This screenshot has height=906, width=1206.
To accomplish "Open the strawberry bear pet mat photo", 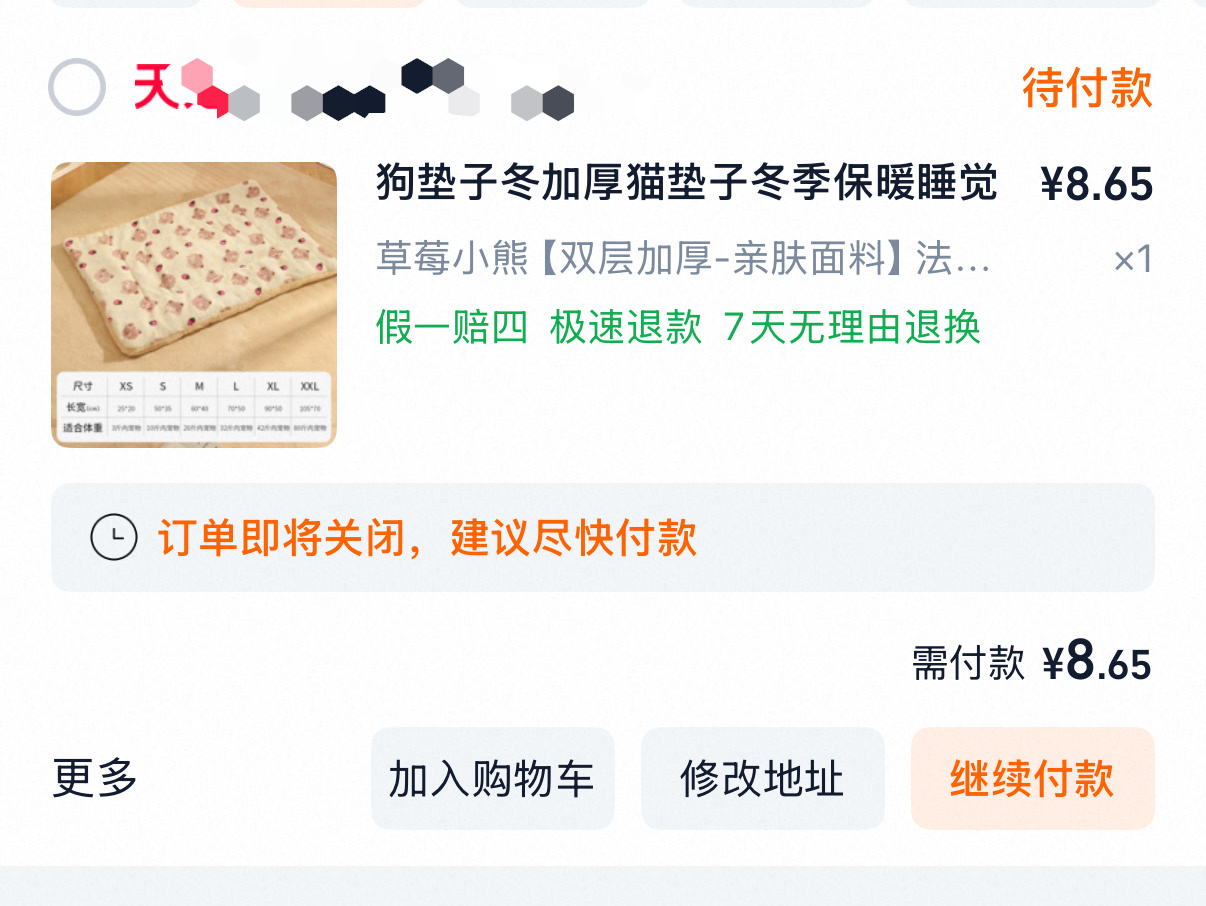I will point(194,304).
